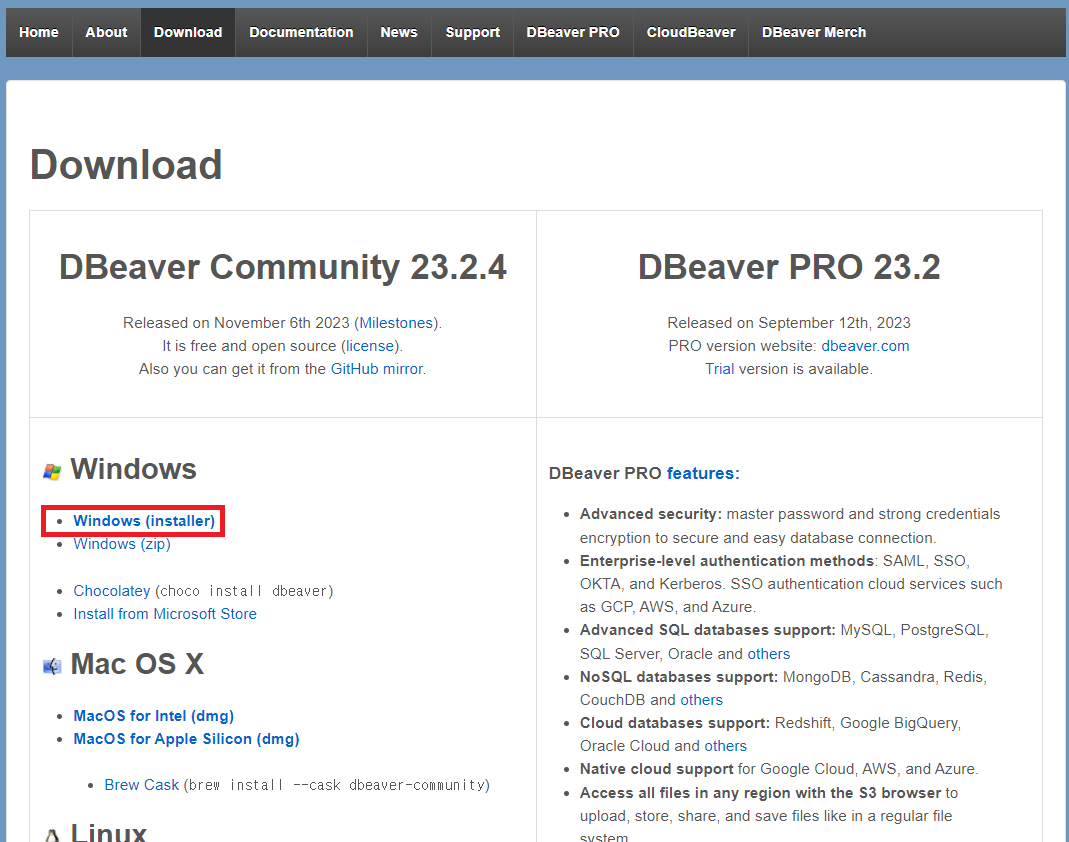Visit dbeaver.com PRO website link
The image size is (1069, 842).
pos(865,346)
